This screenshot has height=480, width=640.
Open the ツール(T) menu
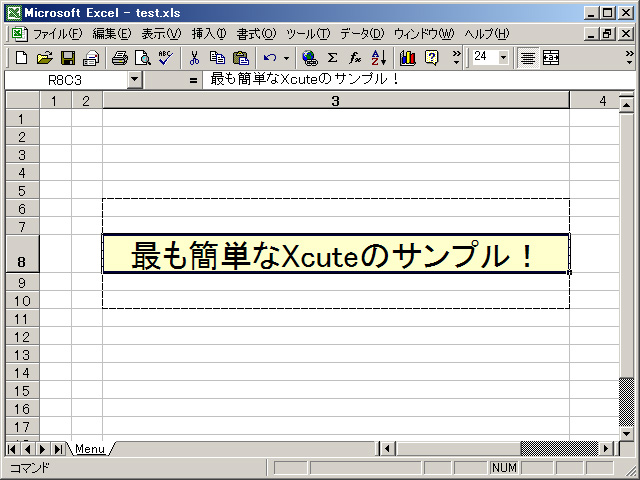pyautogui.click(x=308, y=34)
